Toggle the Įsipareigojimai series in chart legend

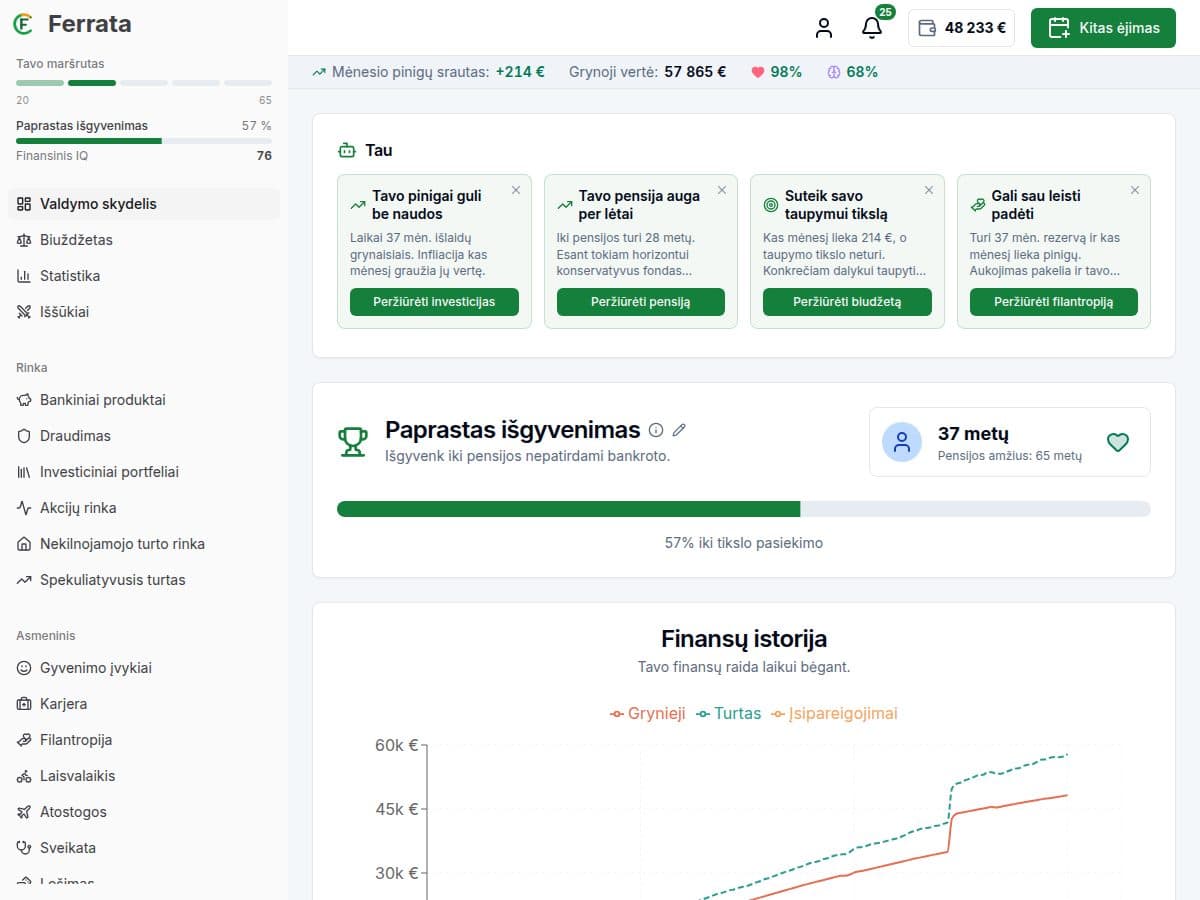pos(835,714)
